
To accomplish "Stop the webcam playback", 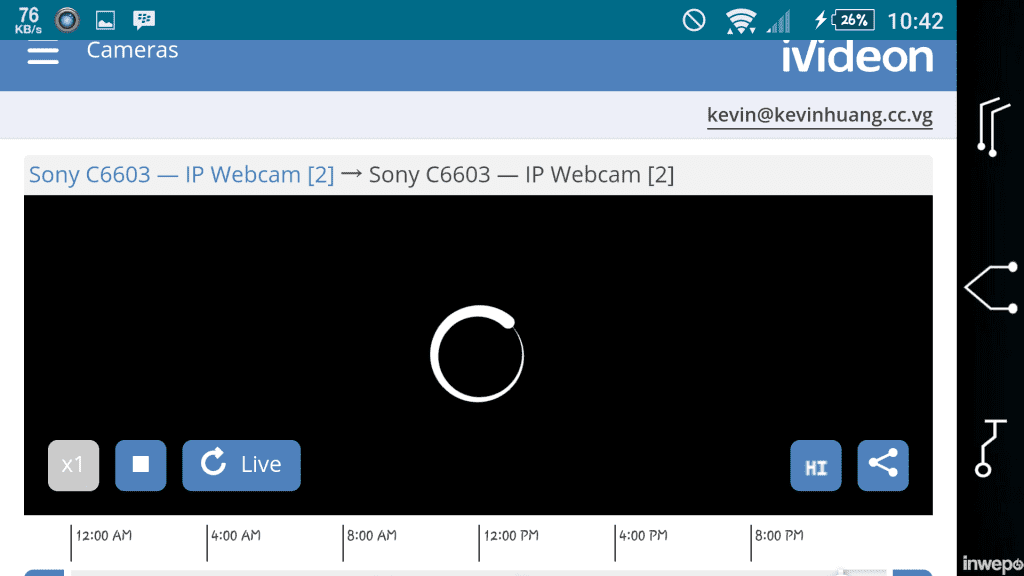I will point(140,465).
